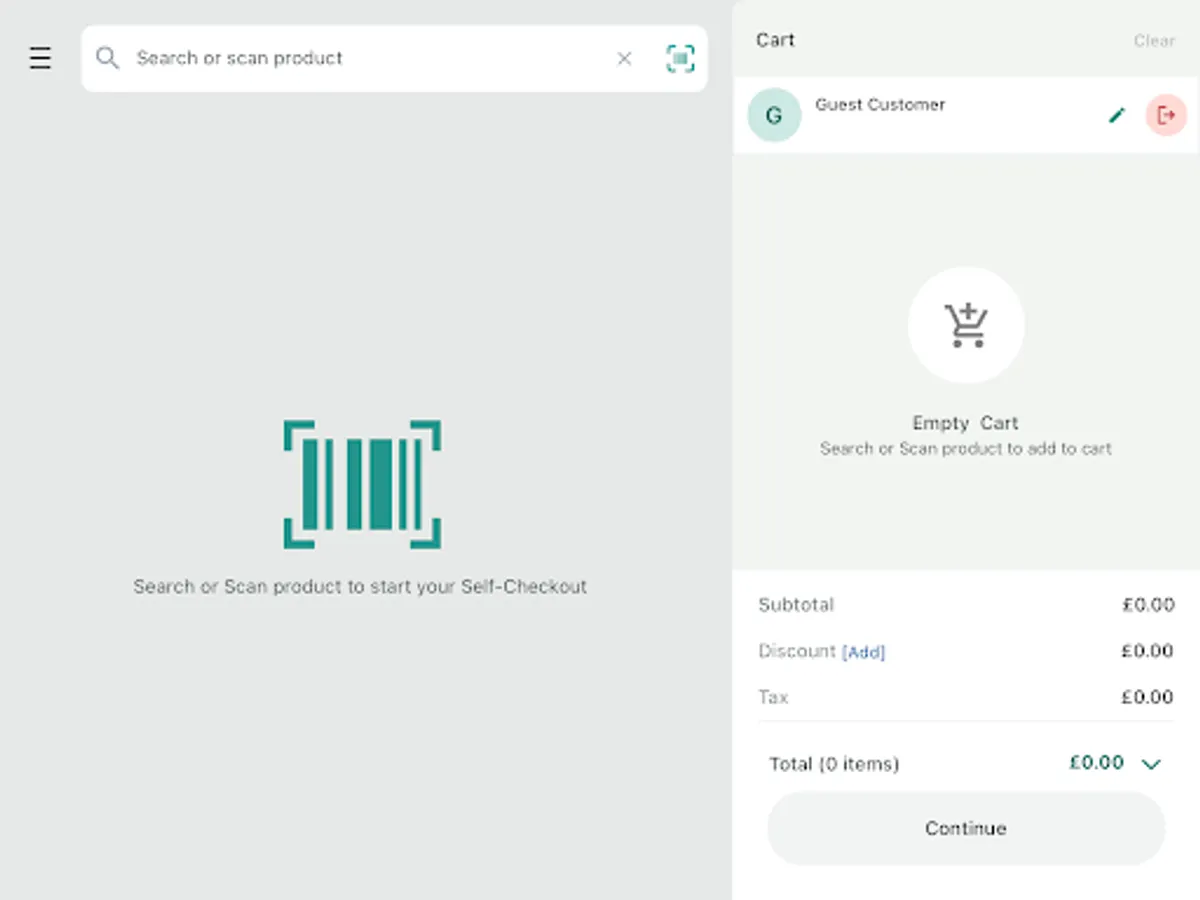The height and width of the screenshot is (900, 1200).
Task: Open the barcode scanner
Action: click(680, 59)
